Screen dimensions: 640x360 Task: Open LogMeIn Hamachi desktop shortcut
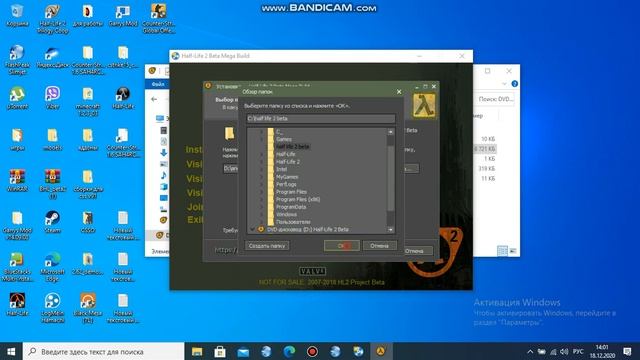click(52, 308)
